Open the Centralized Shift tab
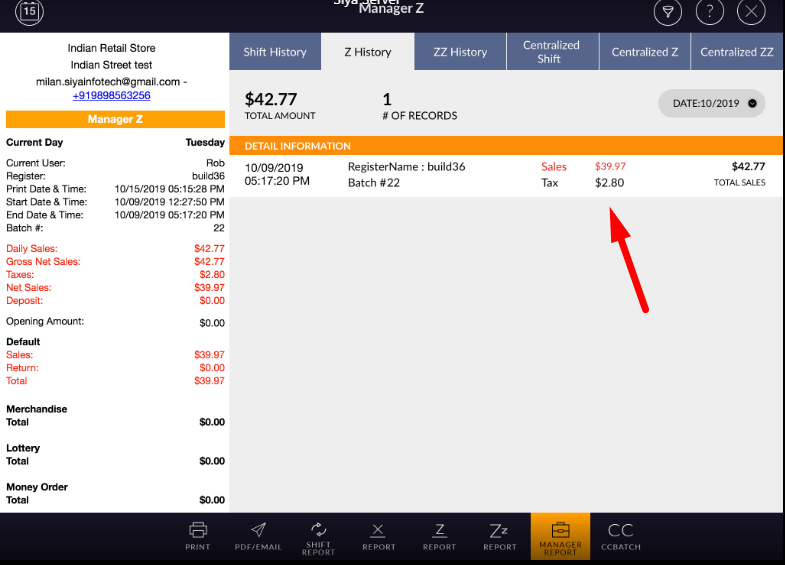785x565 pixels. pos(551,52)
